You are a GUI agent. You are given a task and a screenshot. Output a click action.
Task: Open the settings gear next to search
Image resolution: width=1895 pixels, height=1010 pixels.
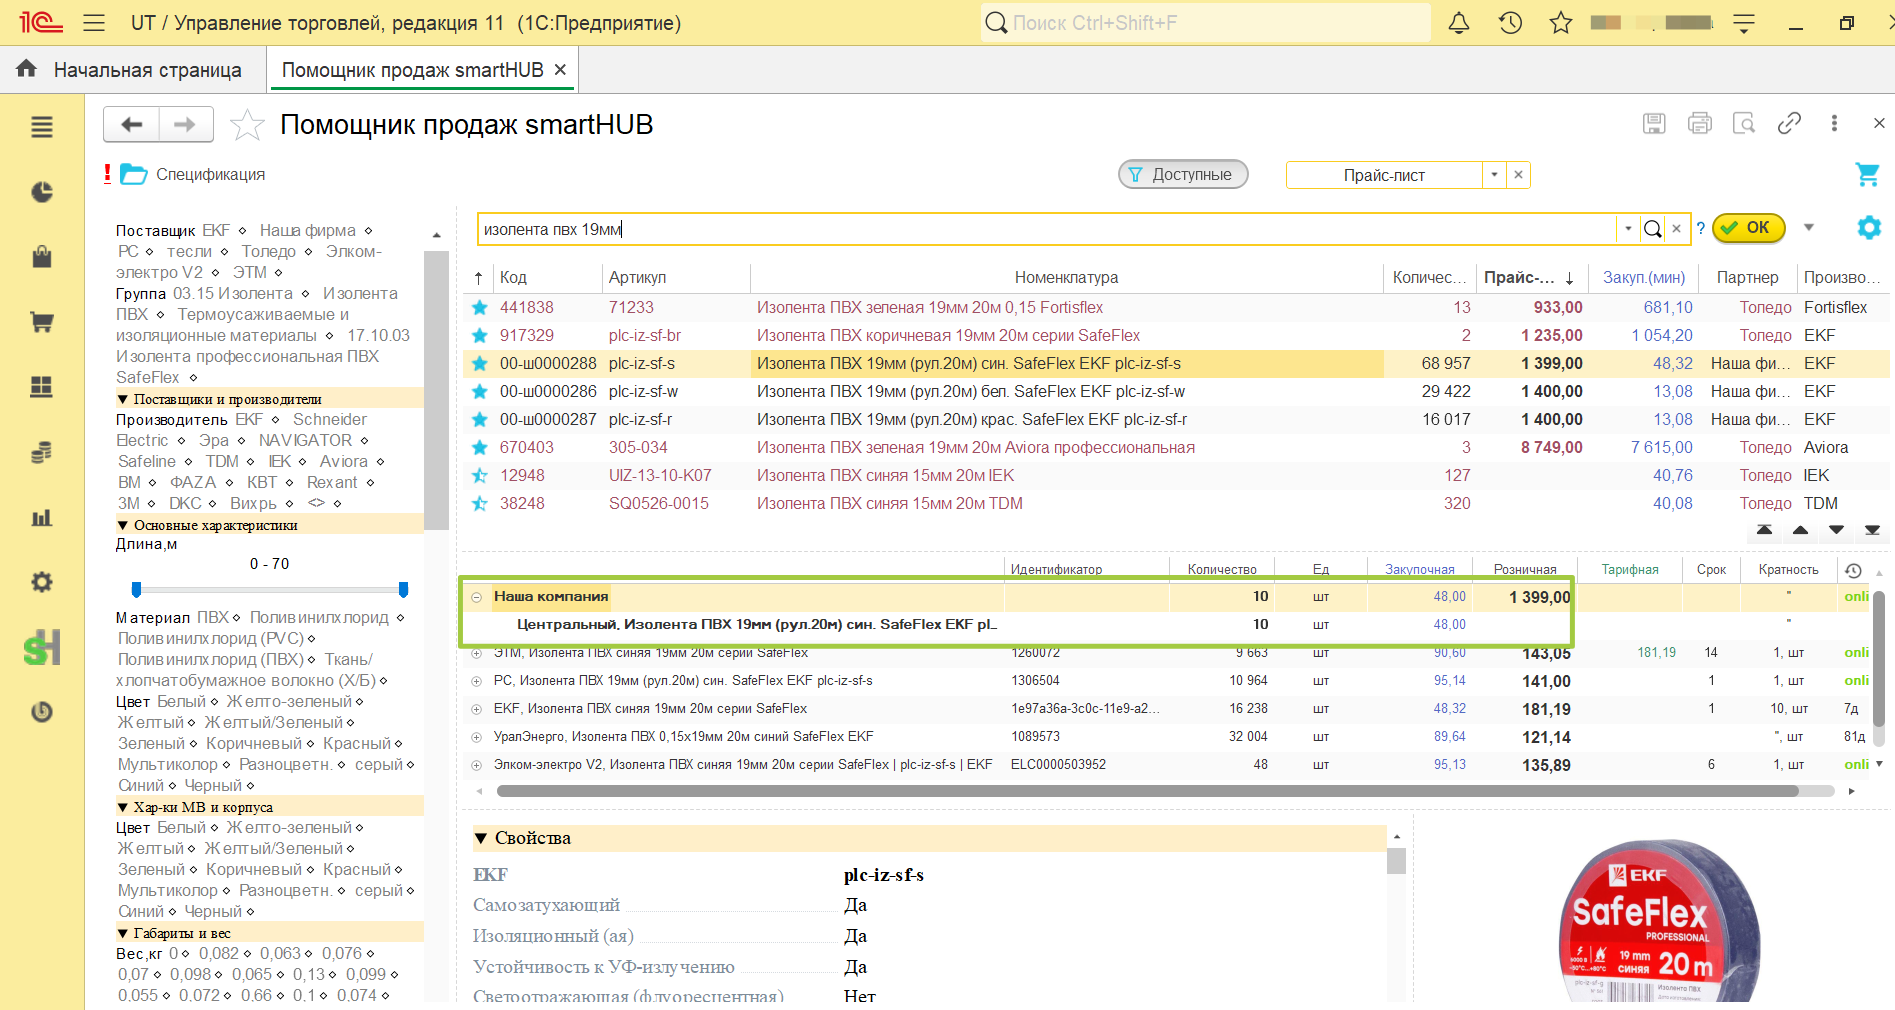[1868, 228]
